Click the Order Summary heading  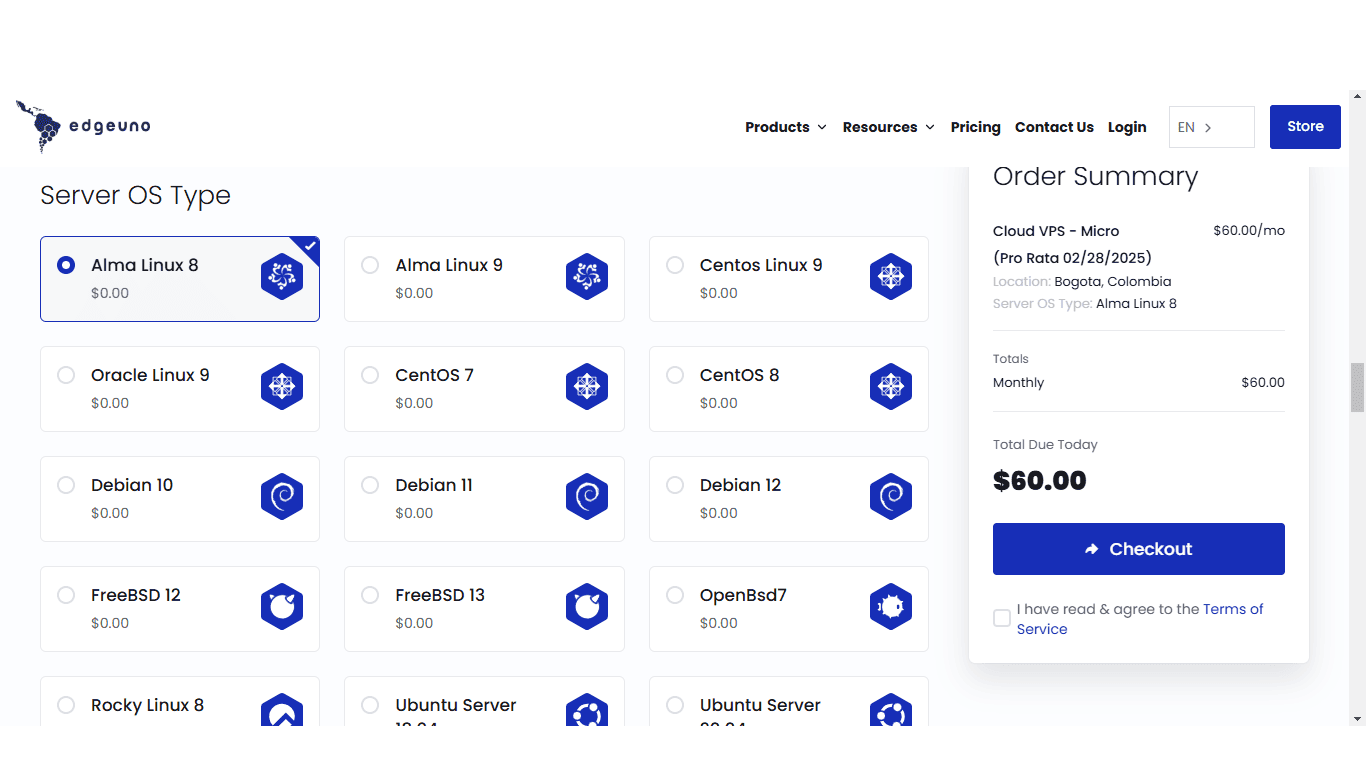point(1095,177)
